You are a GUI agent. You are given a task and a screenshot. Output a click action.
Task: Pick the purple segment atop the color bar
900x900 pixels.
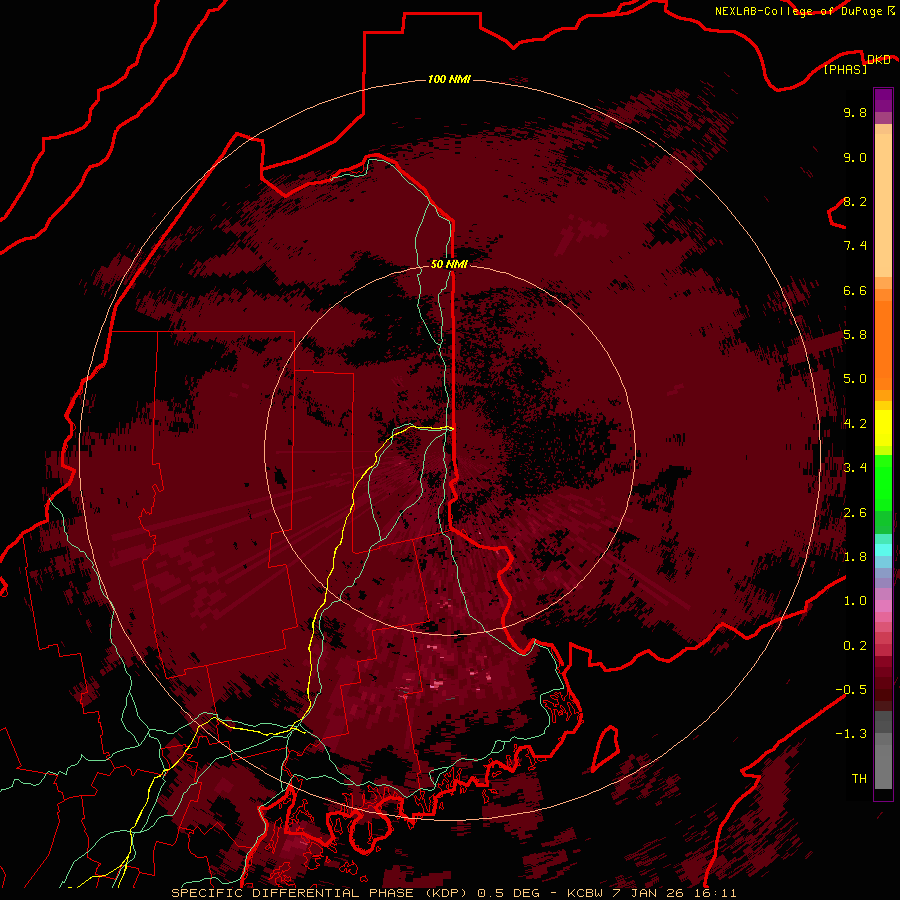click(883, 100)
